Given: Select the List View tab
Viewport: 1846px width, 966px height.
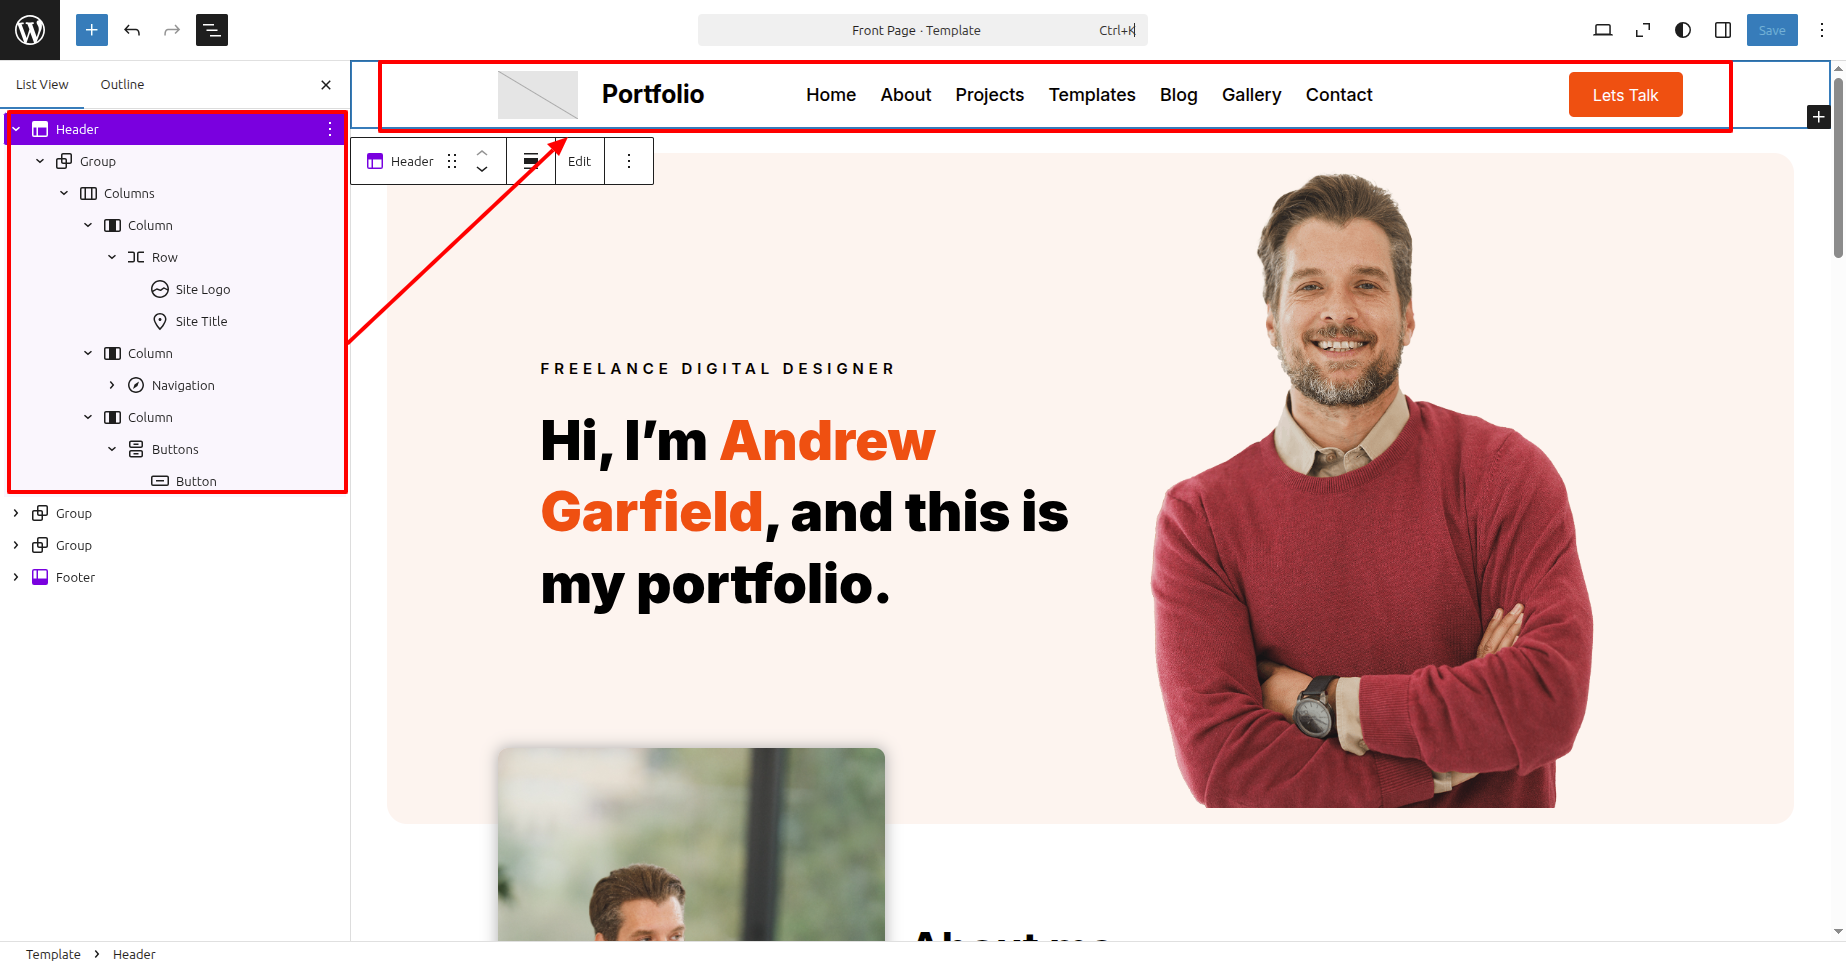Looking at the screenshot, I should (x=42, y=84).
